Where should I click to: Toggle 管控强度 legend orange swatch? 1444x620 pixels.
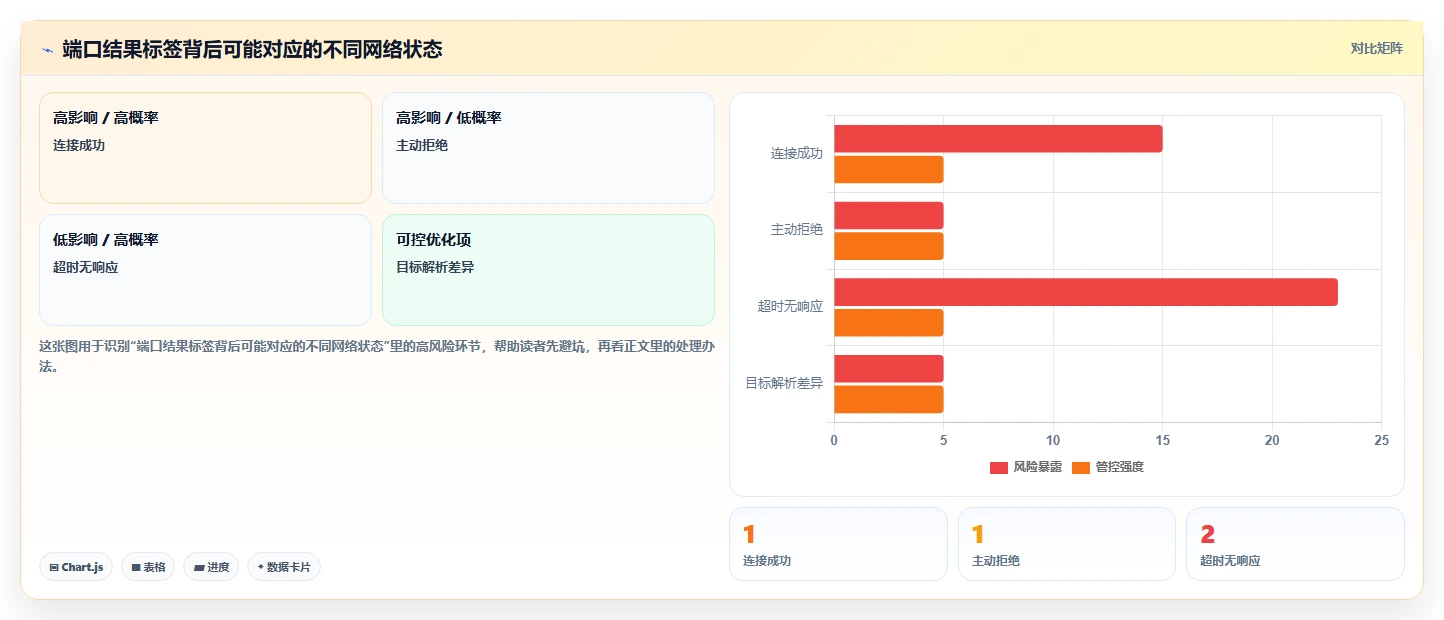(x=1080, y=468)
